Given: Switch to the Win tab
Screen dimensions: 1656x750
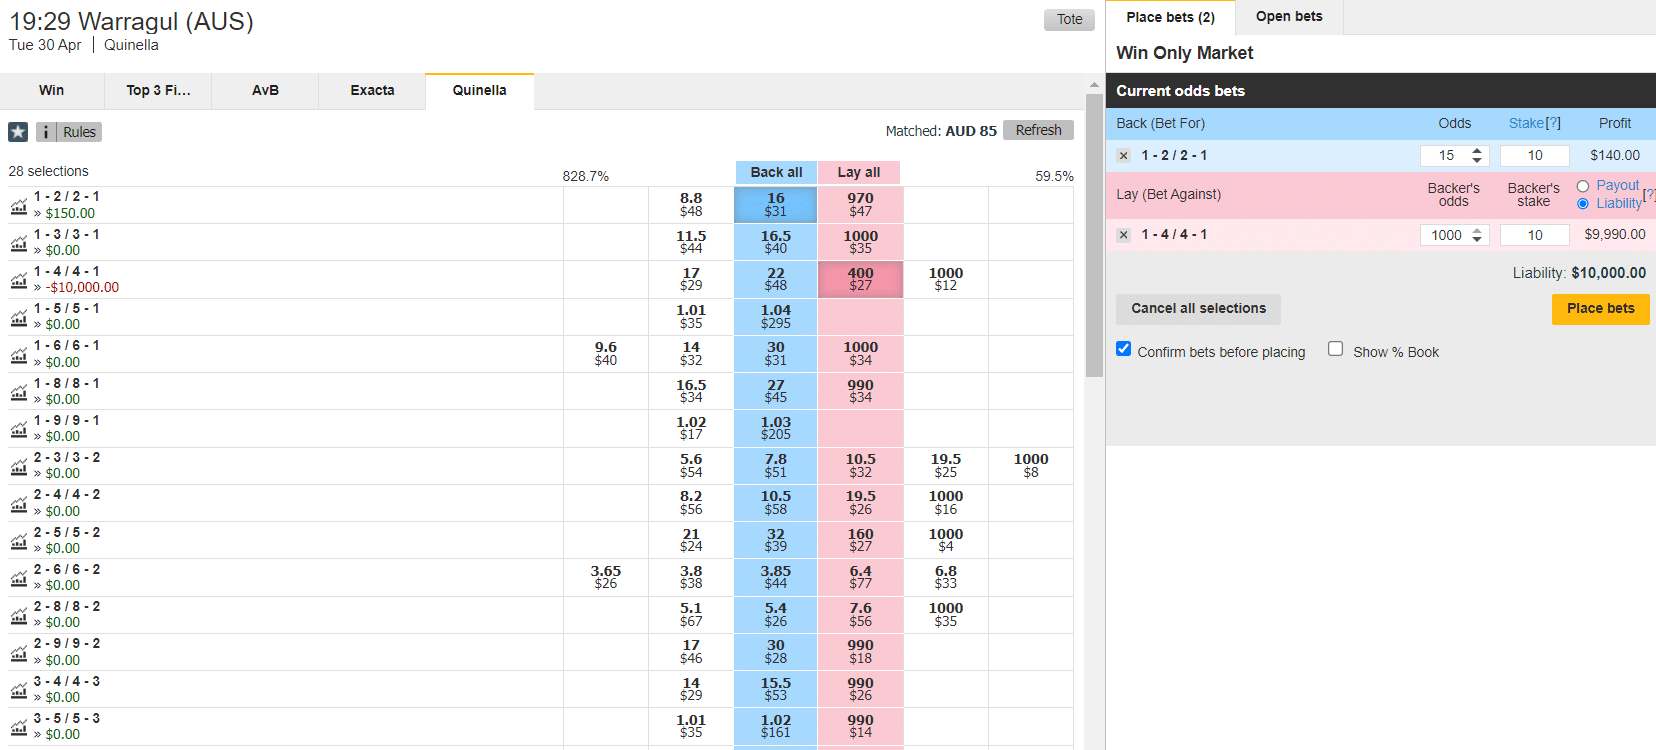Looking at the screenshot, I should (51, 90).
